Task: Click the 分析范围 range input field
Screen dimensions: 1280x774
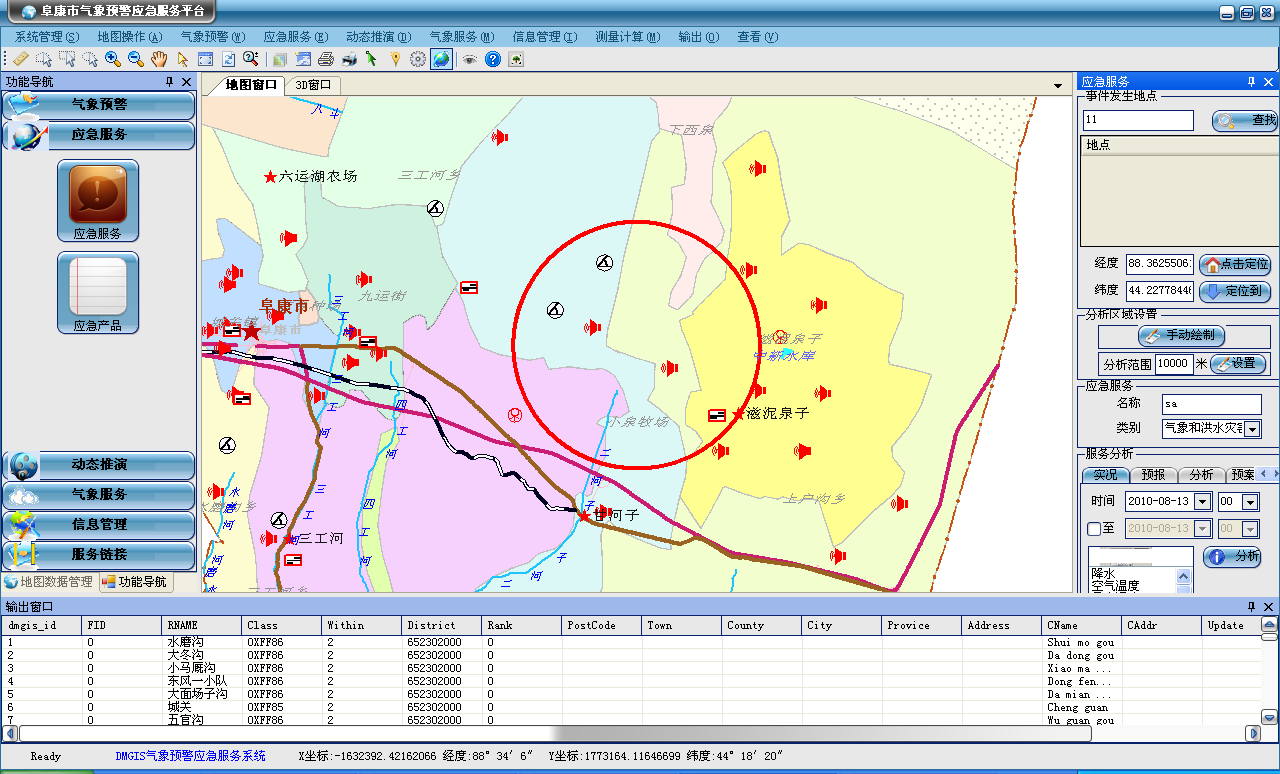Action: (1174, 364)
